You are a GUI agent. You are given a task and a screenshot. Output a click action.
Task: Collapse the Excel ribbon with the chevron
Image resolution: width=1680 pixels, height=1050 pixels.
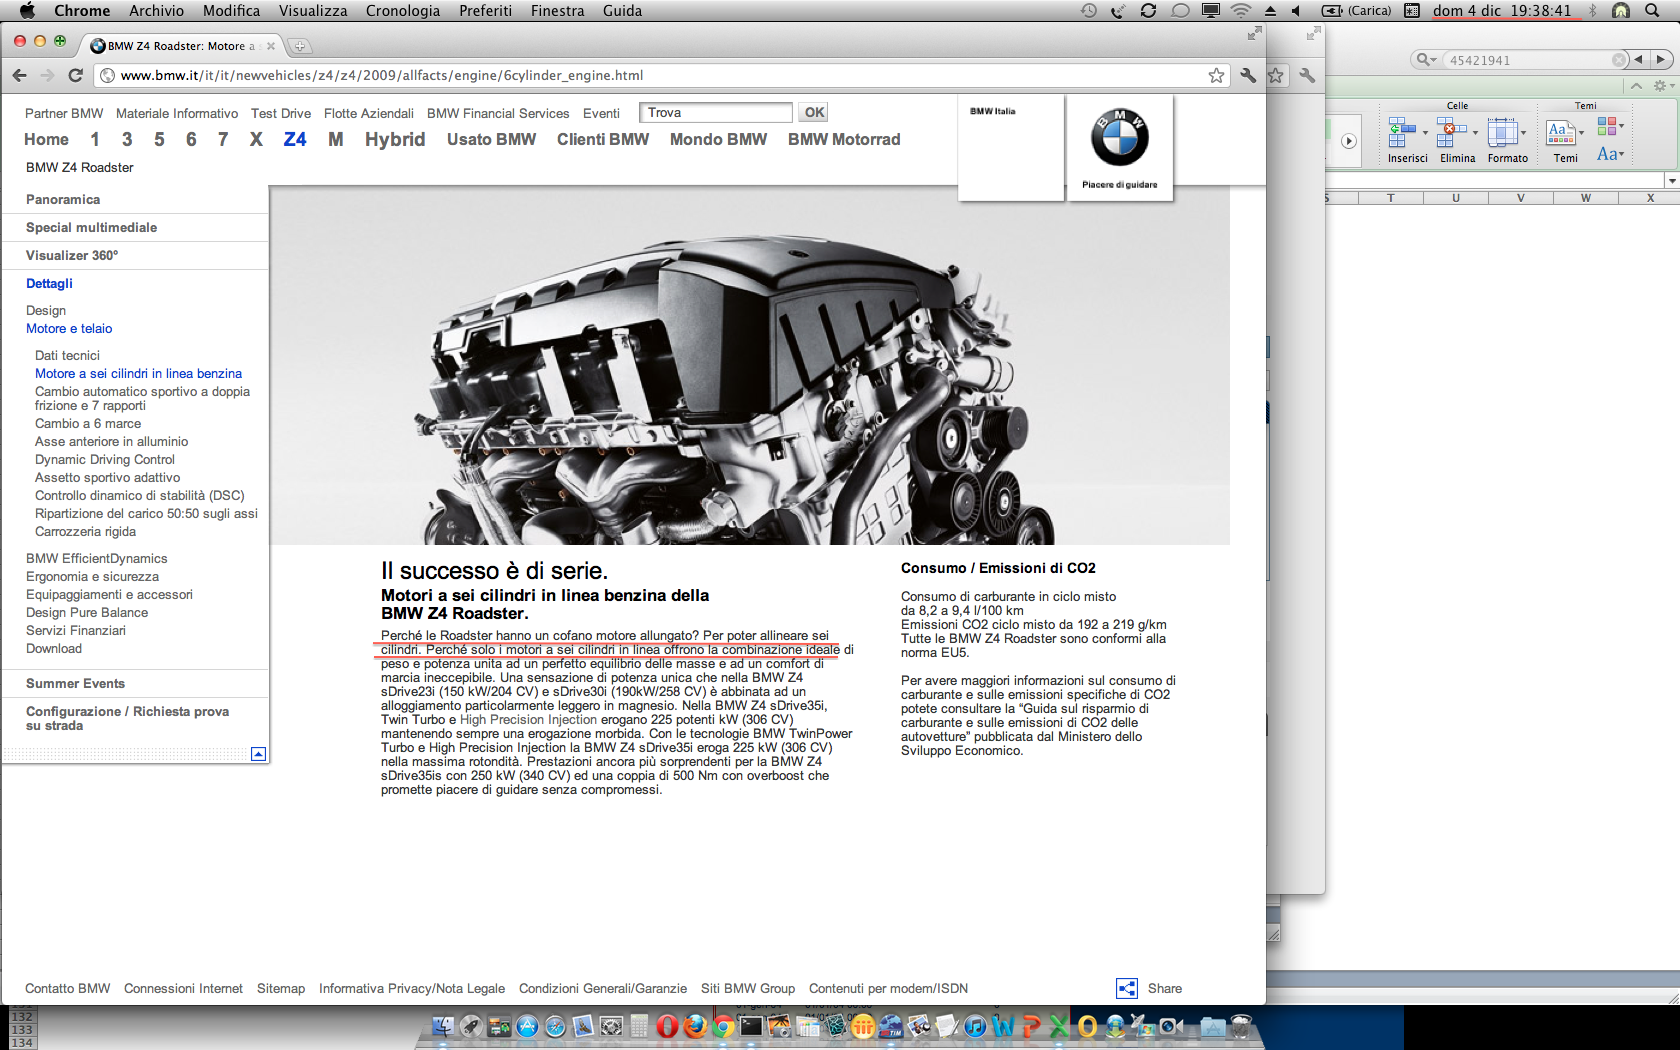point(1636,86)
